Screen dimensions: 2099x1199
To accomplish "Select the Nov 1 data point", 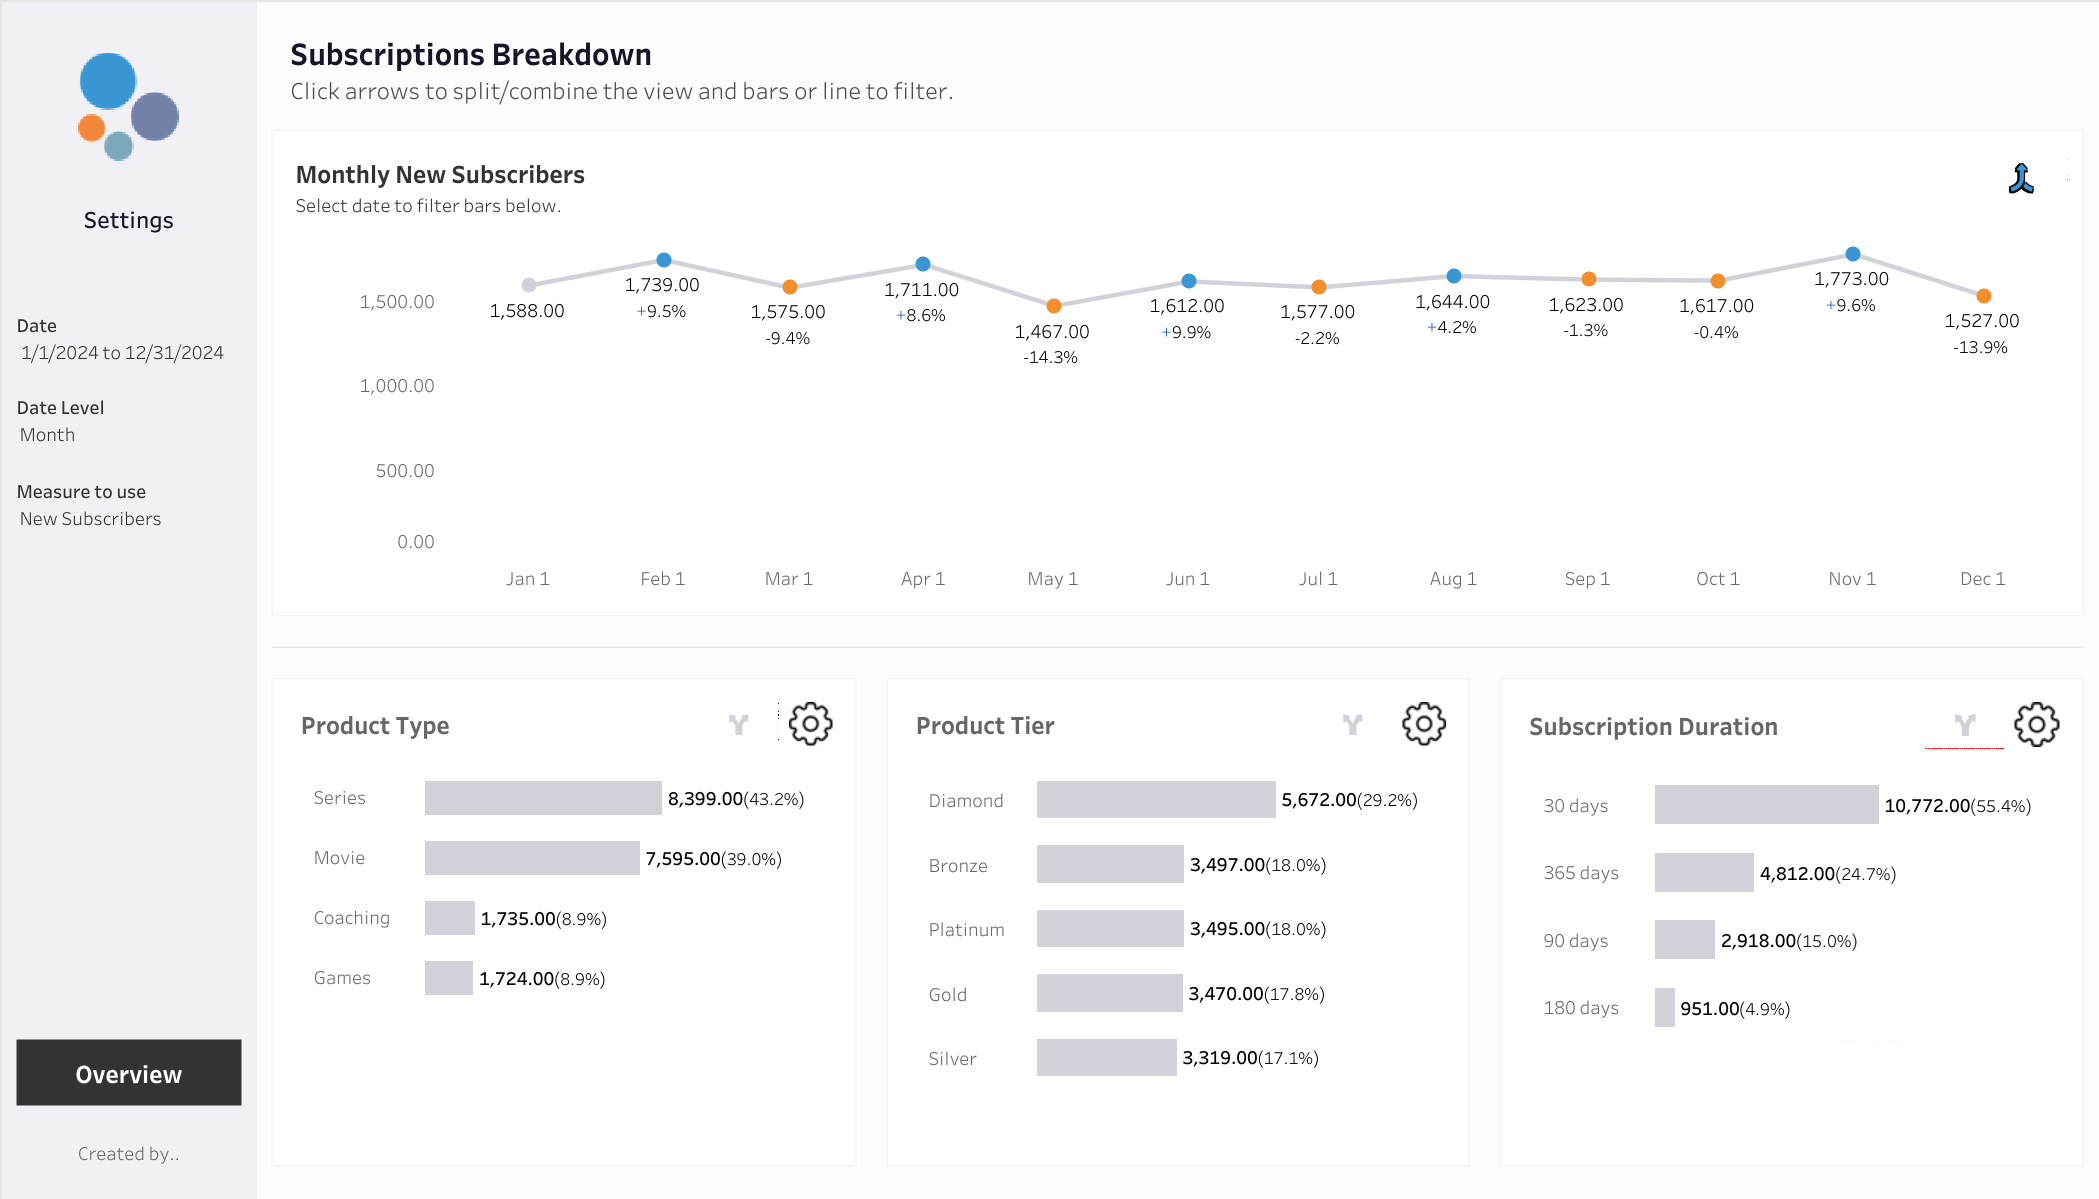I will click(x=1852, y=254).
